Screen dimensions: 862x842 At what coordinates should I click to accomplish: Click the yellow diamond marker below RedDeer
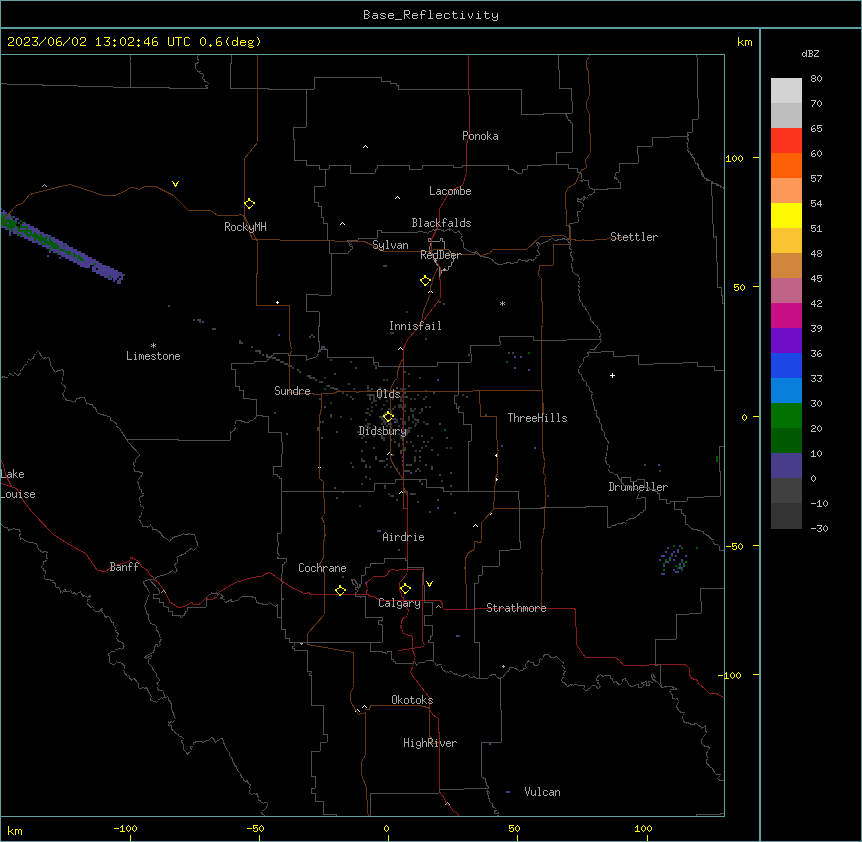pos(425,281)
